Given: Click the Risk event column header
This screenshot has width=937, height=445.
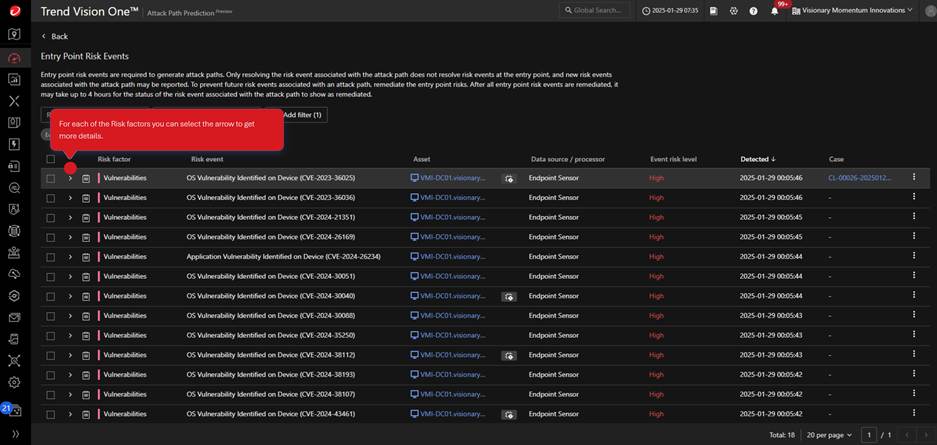Looking at the screenshot, I should (x=207, y=159).
